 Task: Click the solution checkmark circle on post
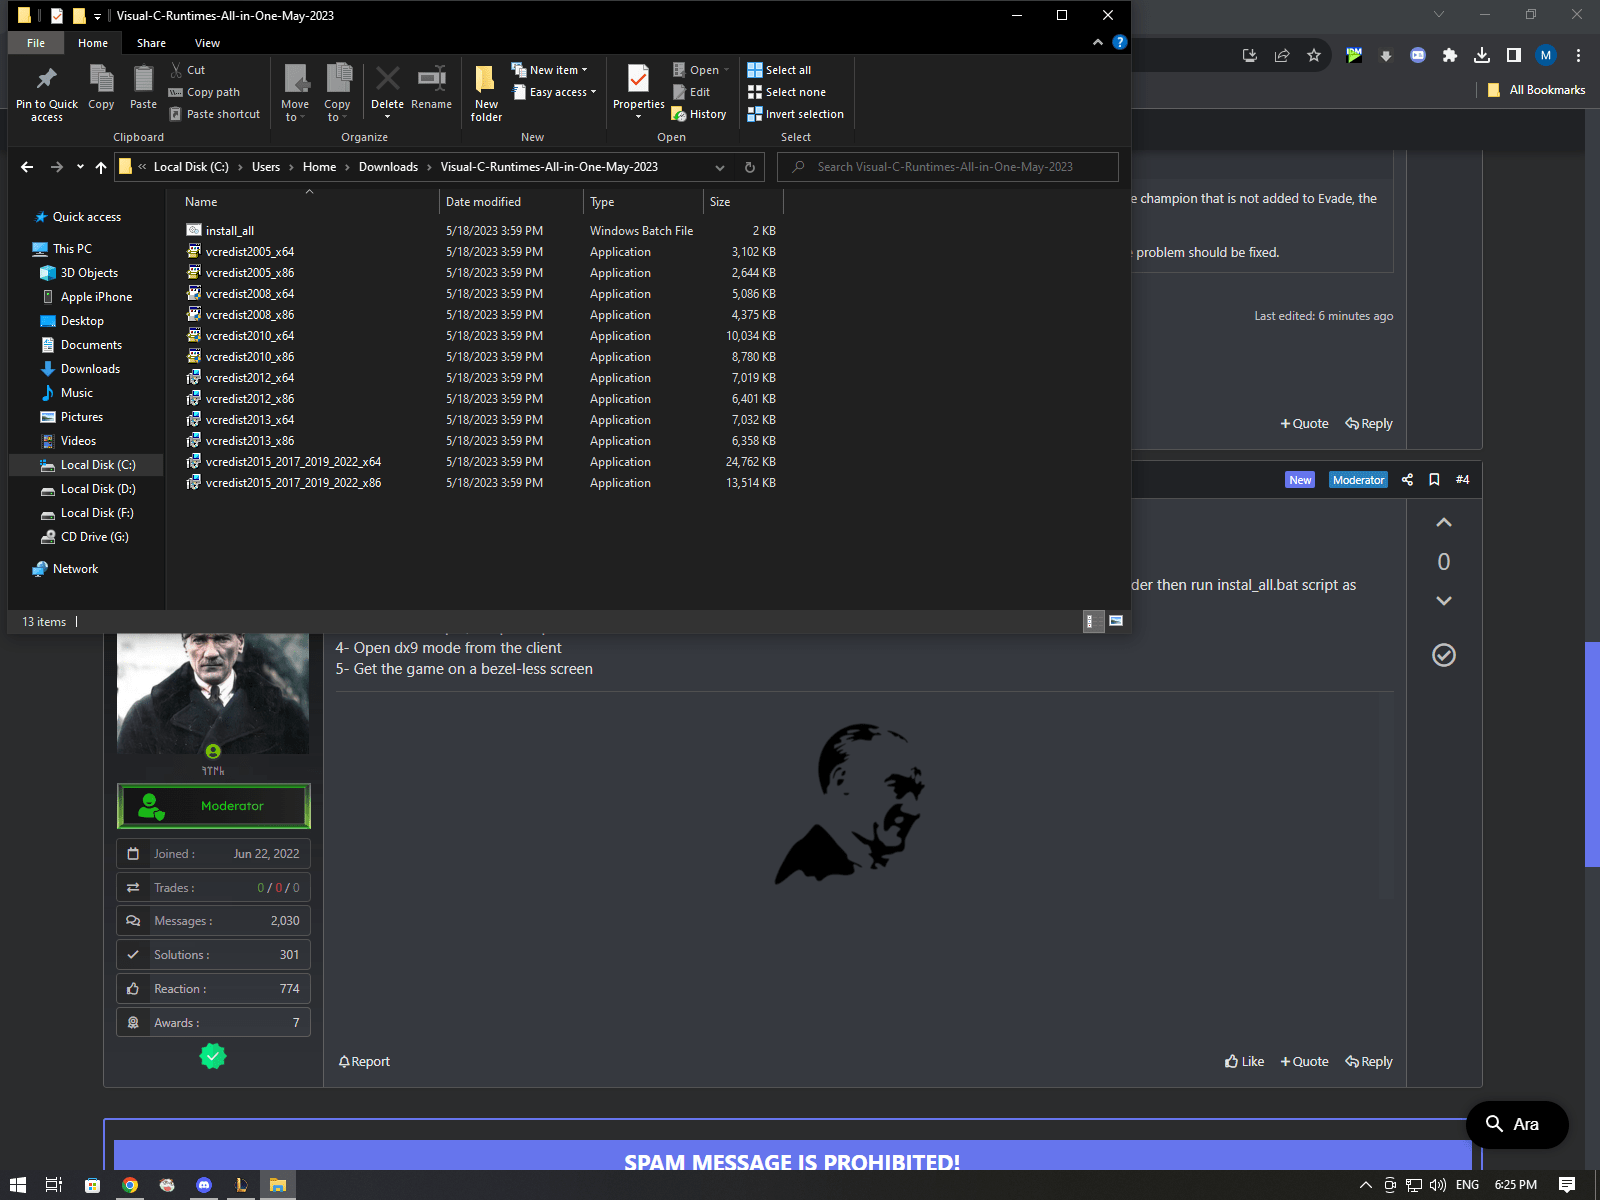(1444, 655)
